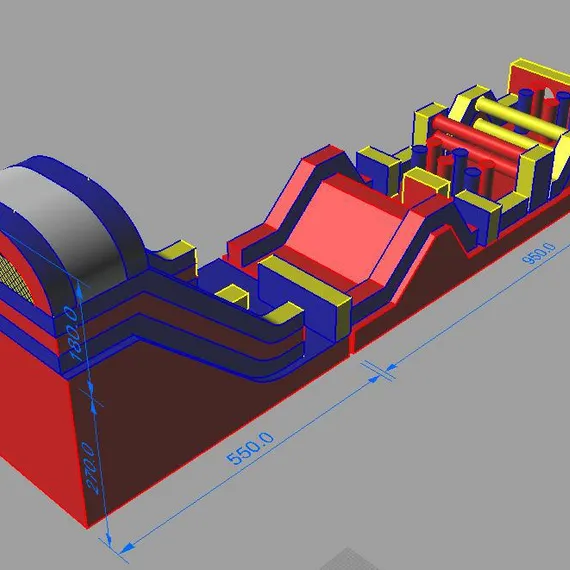Pick the yellow frame at the far end
Viewport: 570px width, 570px height.
coord(538,75)
